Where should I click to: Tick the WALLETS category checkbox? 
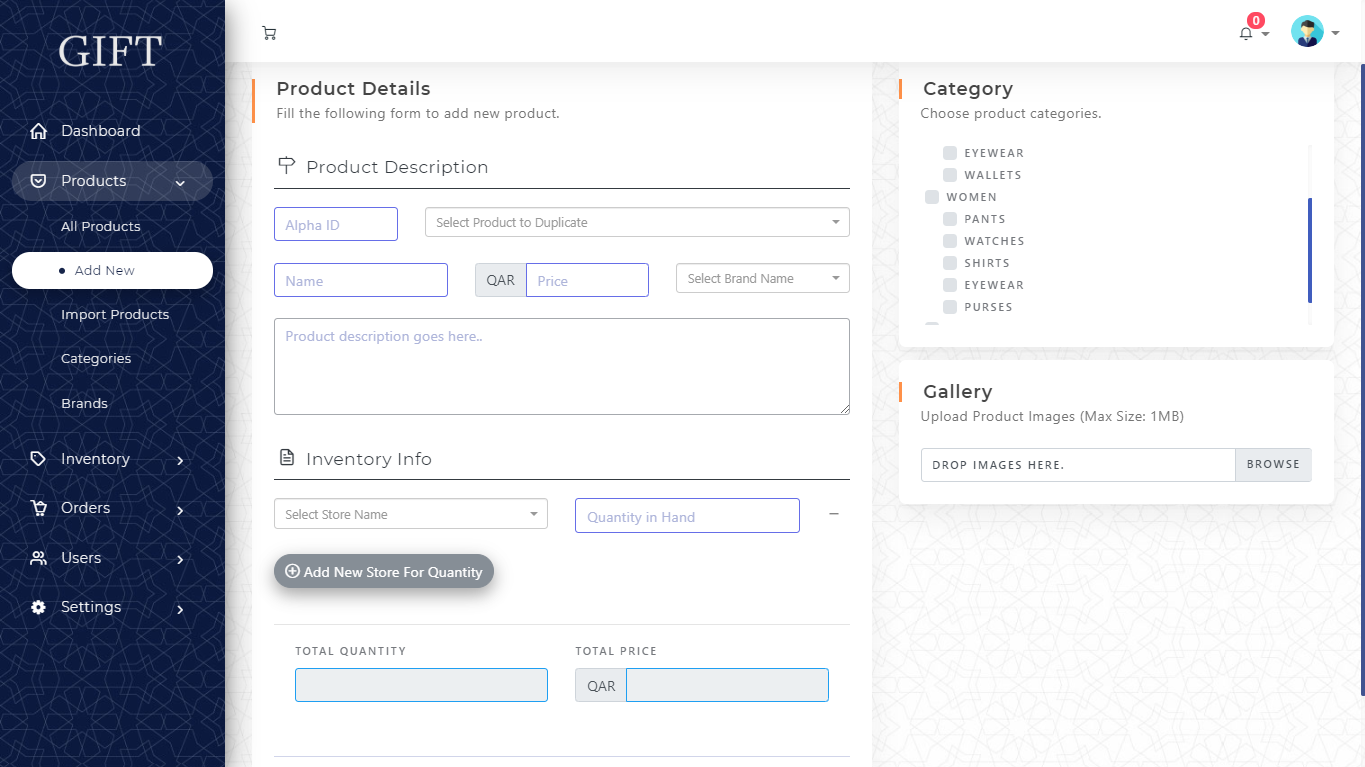pos(950,175)
